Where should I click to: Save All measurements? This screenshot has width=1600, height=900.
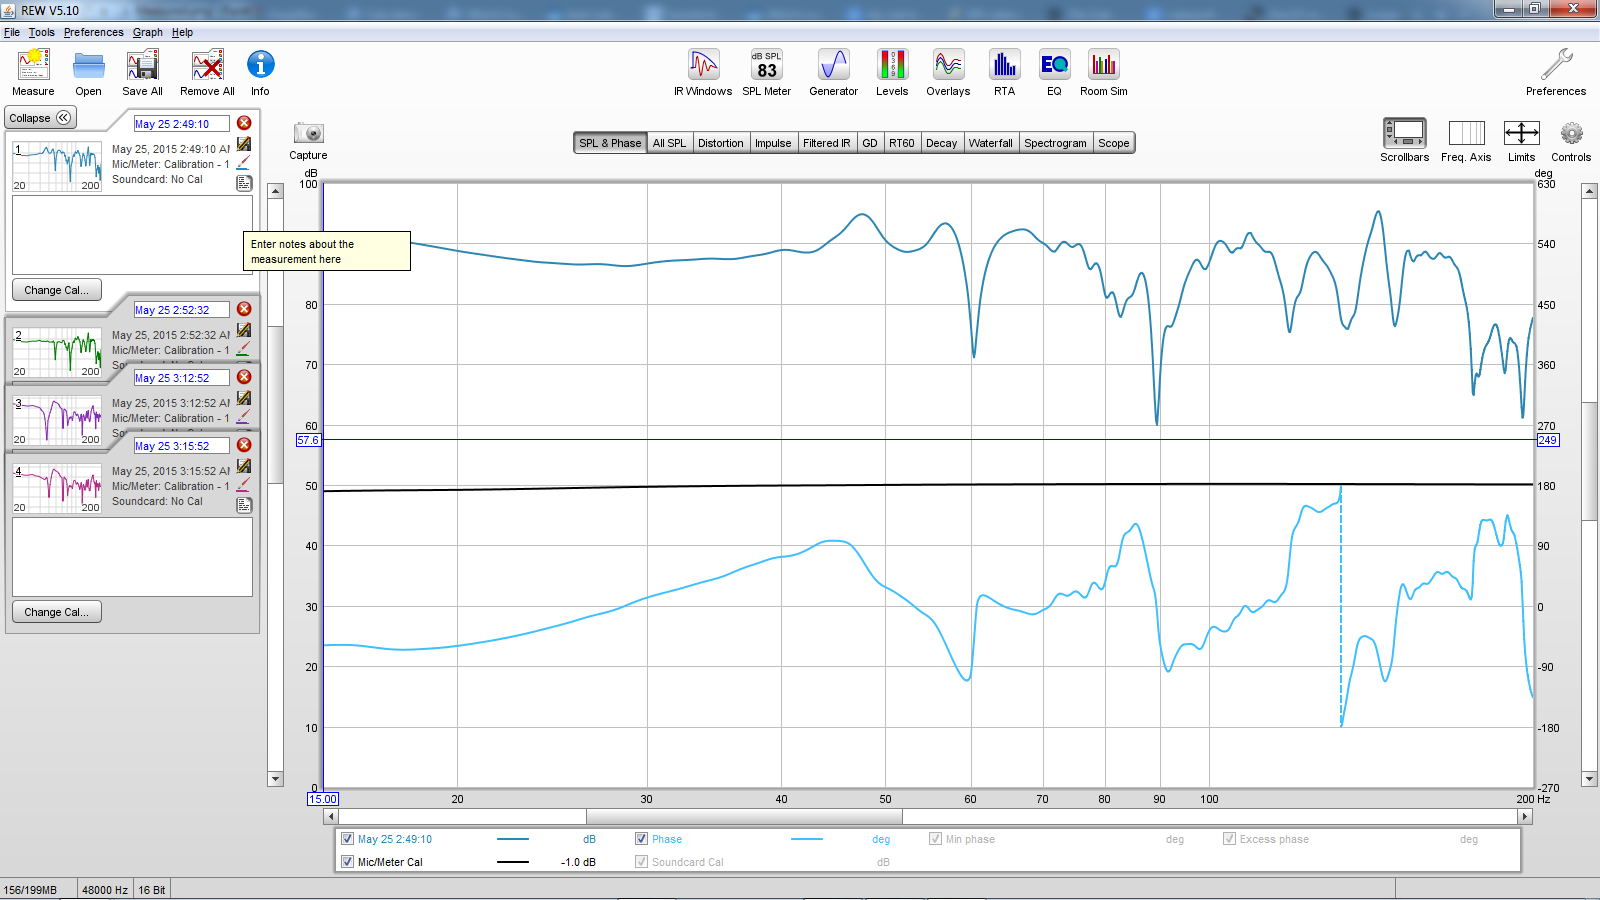142,73
